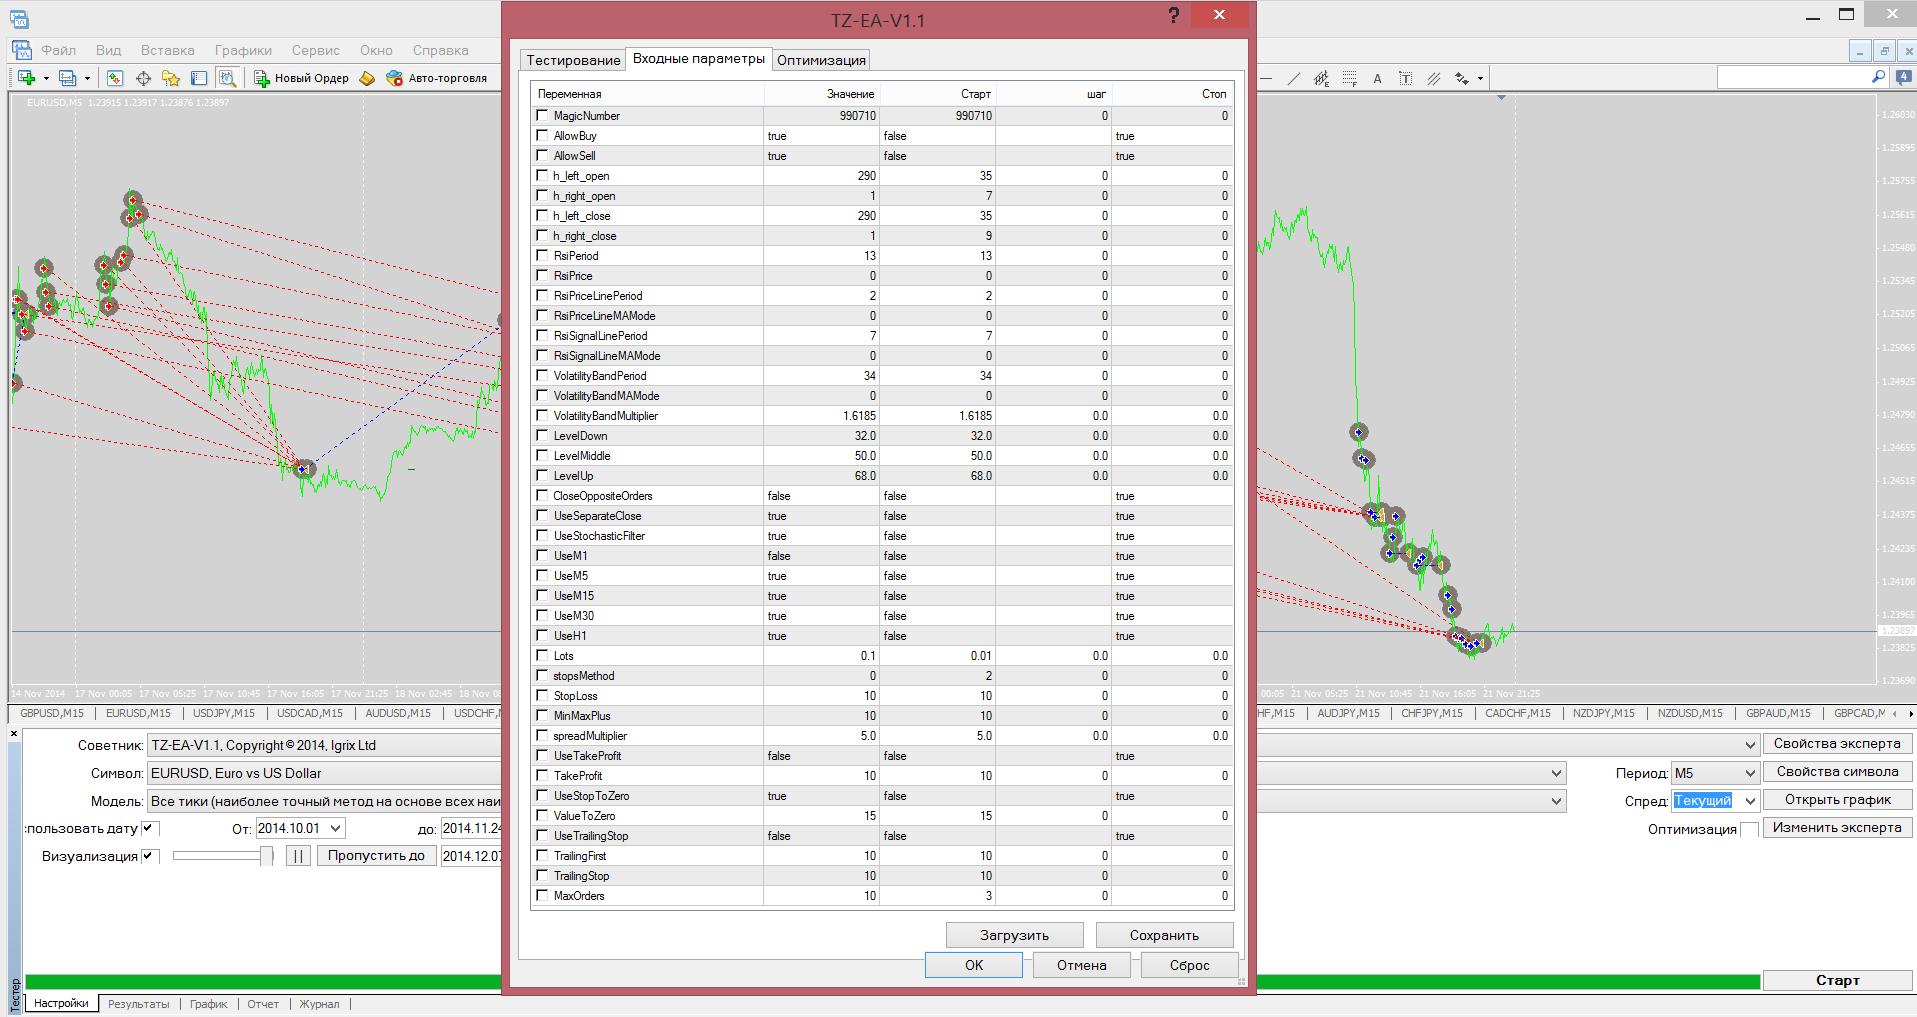Toggle the Strategy Tester magnifier icon
1917x1017 pixels.
click(227, 78)
